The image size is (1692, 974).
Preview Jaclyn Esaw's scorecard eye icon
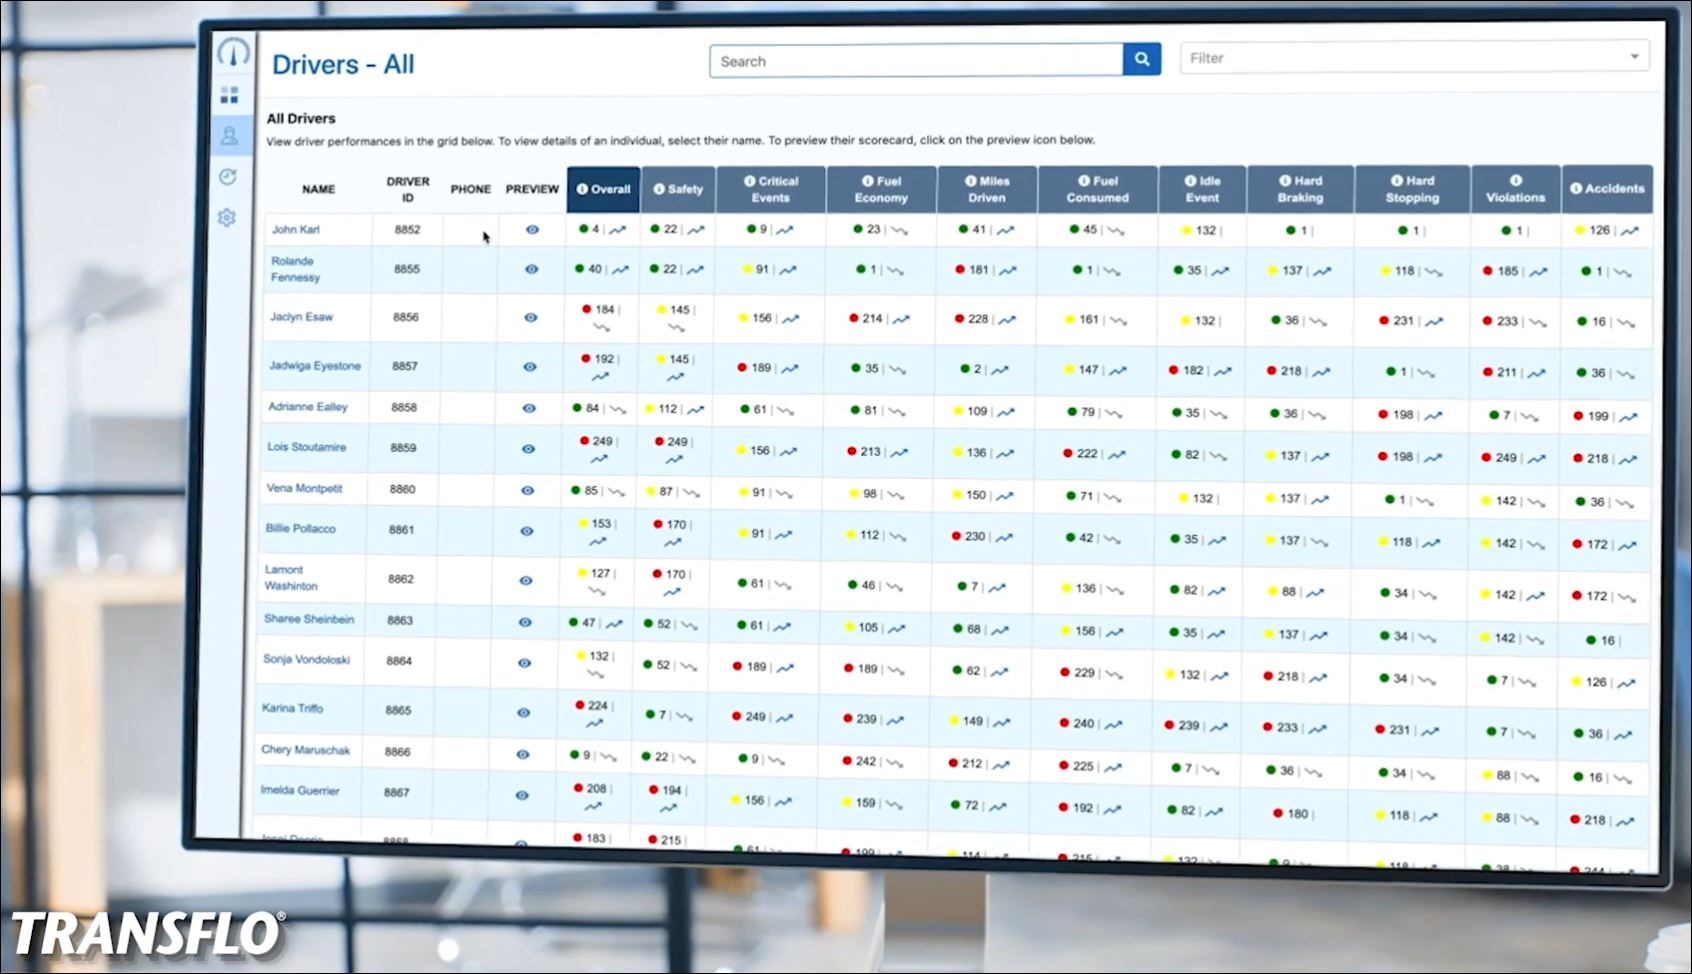coord(531,317)
